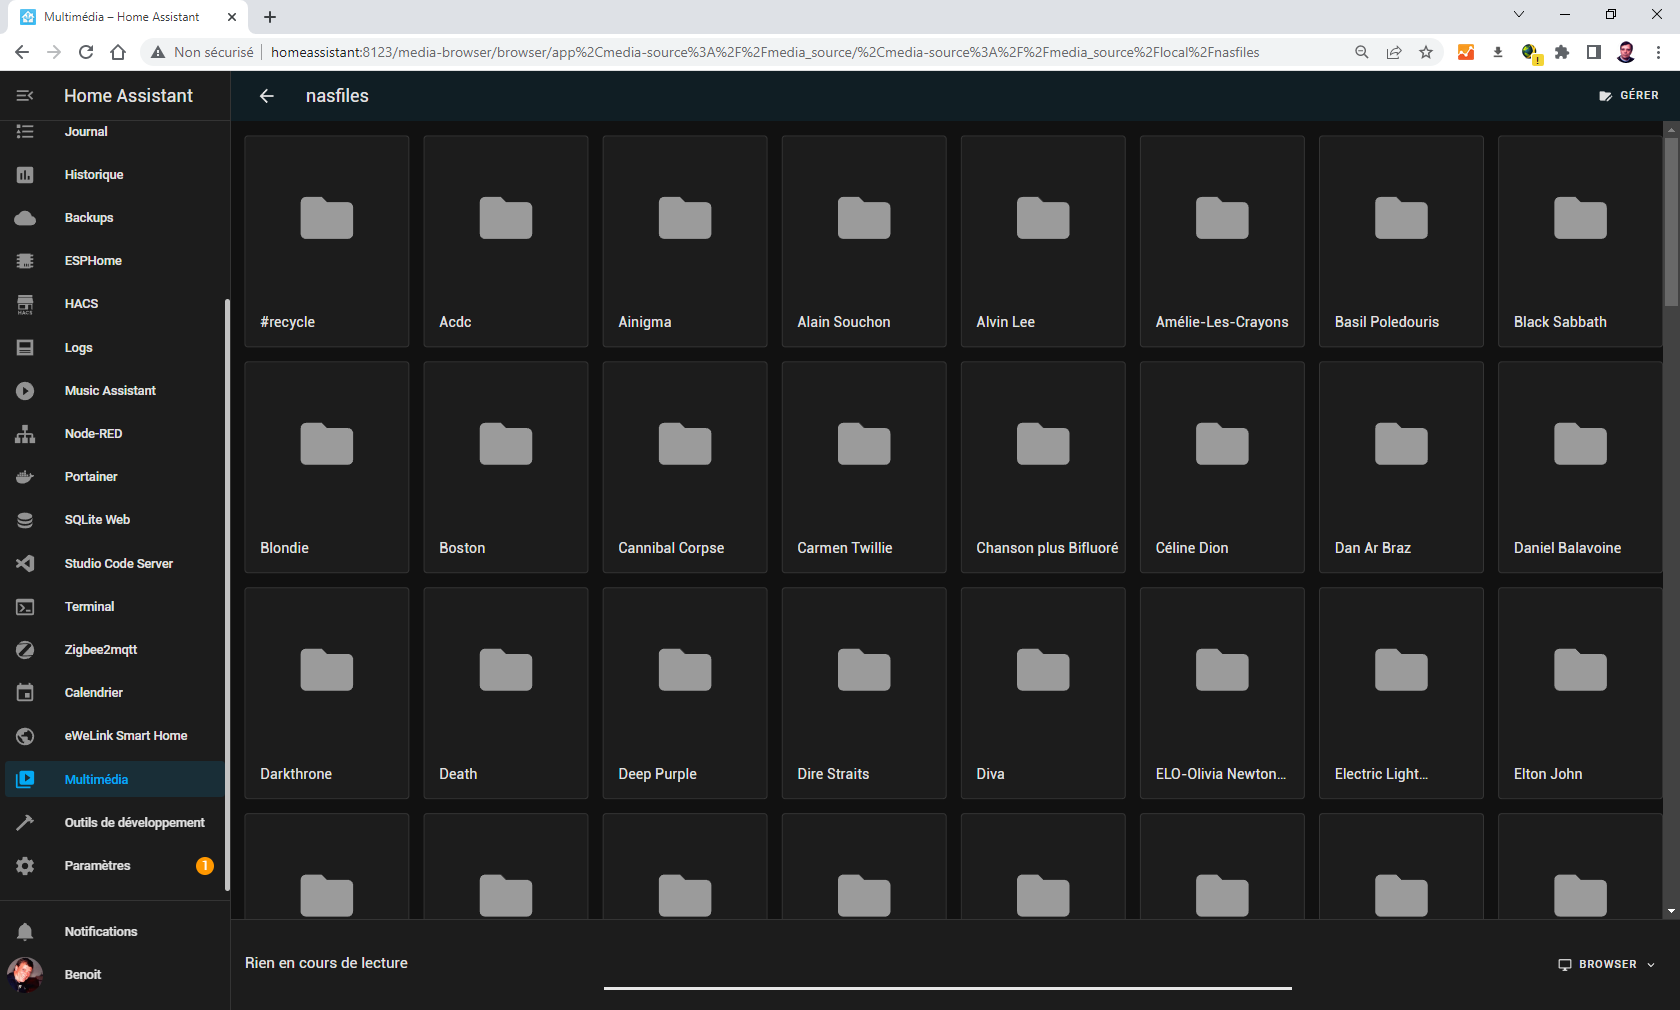Screen dimensions: 1680x1010
Task: Open the Chrome extensions puzzle icon
Action: [1562, 52]
